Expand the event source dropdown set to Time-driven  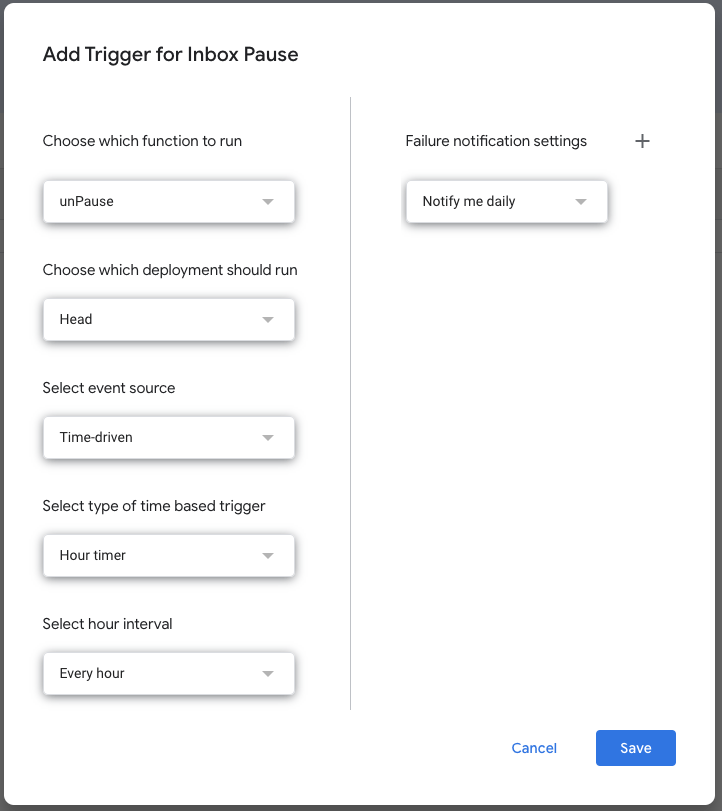pyautogui.click(x=169, y=438)
